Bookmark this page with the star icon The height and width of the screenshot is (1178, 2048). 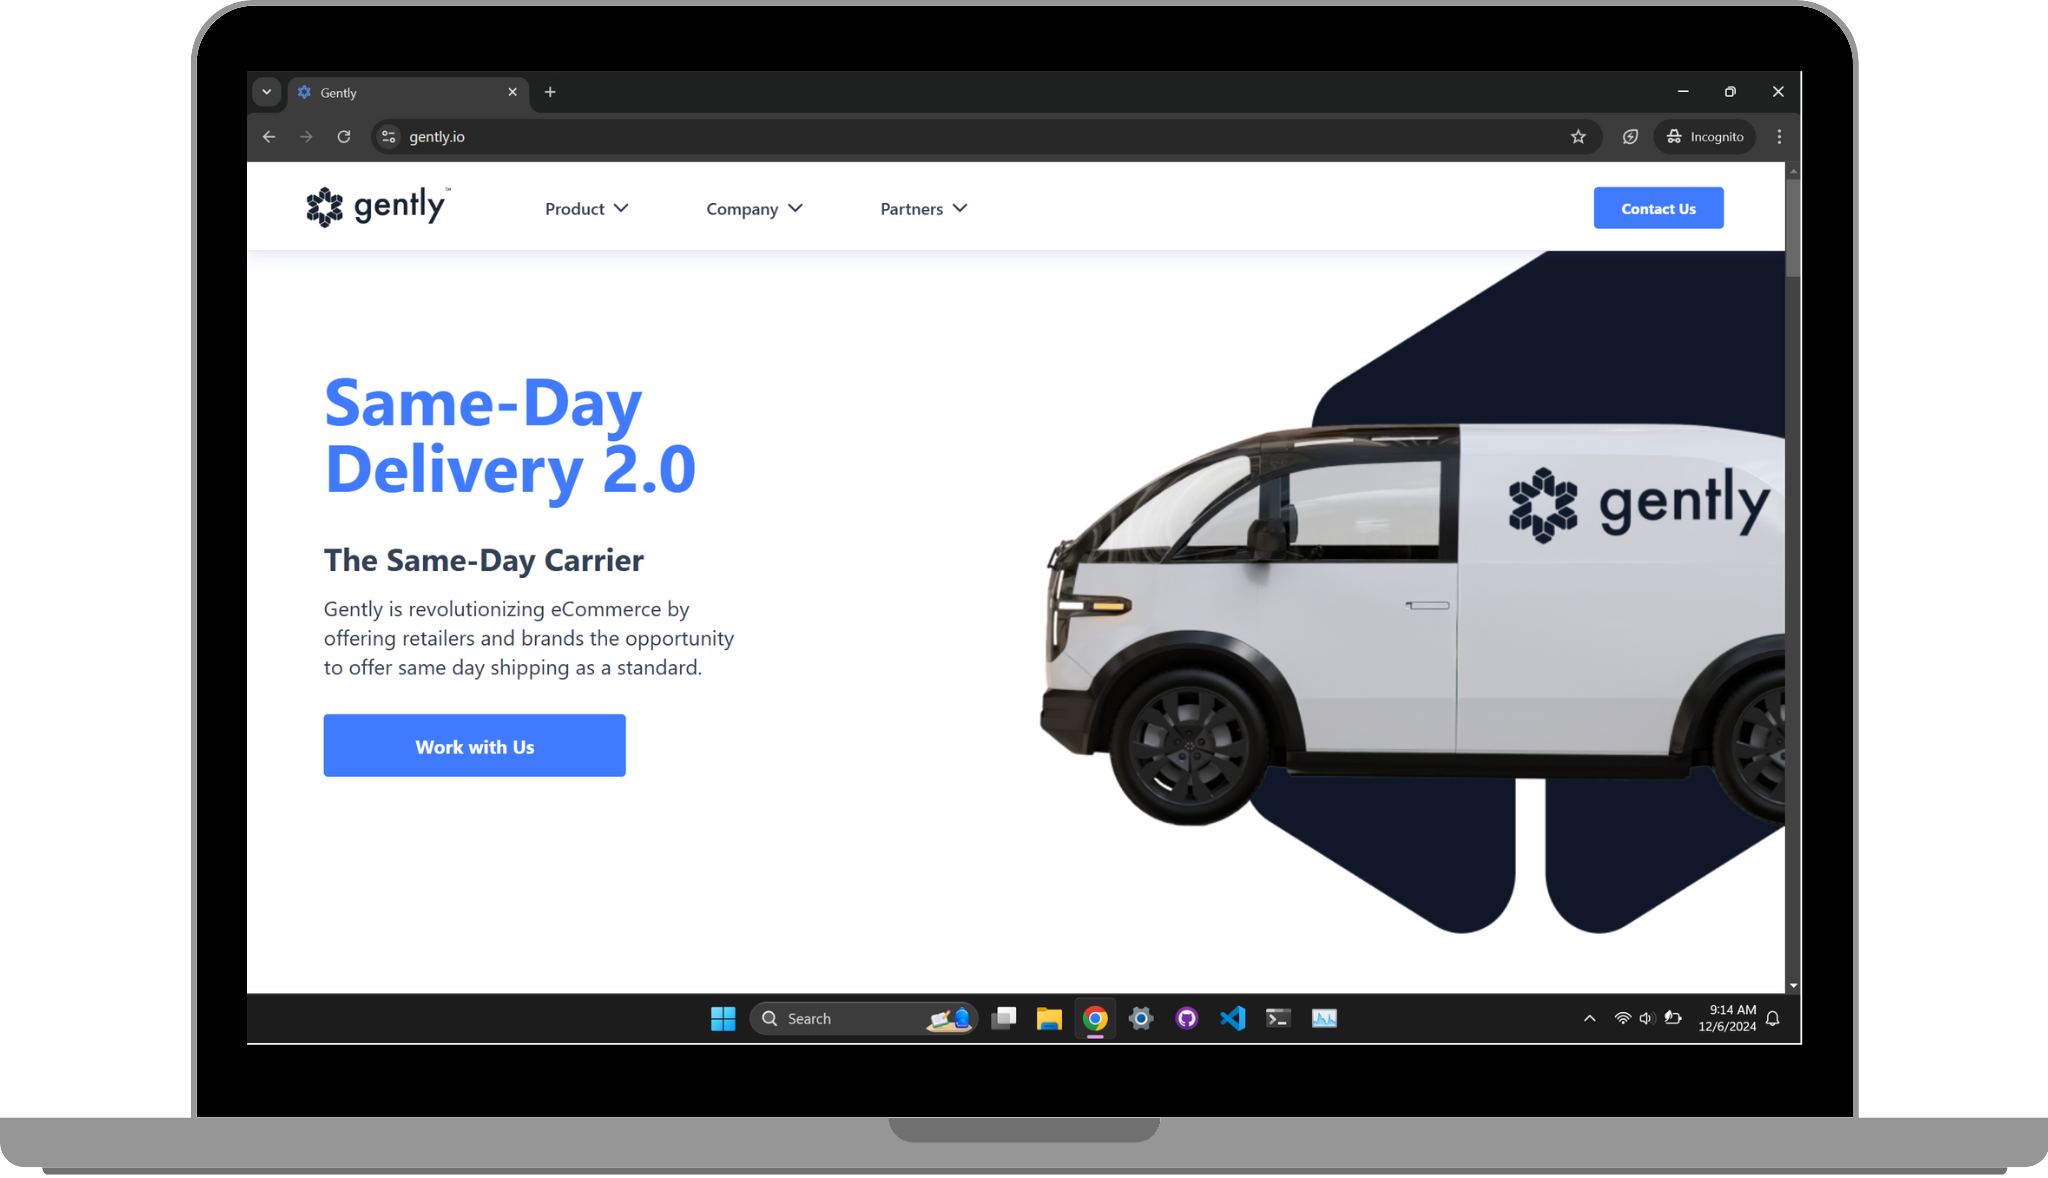pyautogui.click(x=1578, y=137)
